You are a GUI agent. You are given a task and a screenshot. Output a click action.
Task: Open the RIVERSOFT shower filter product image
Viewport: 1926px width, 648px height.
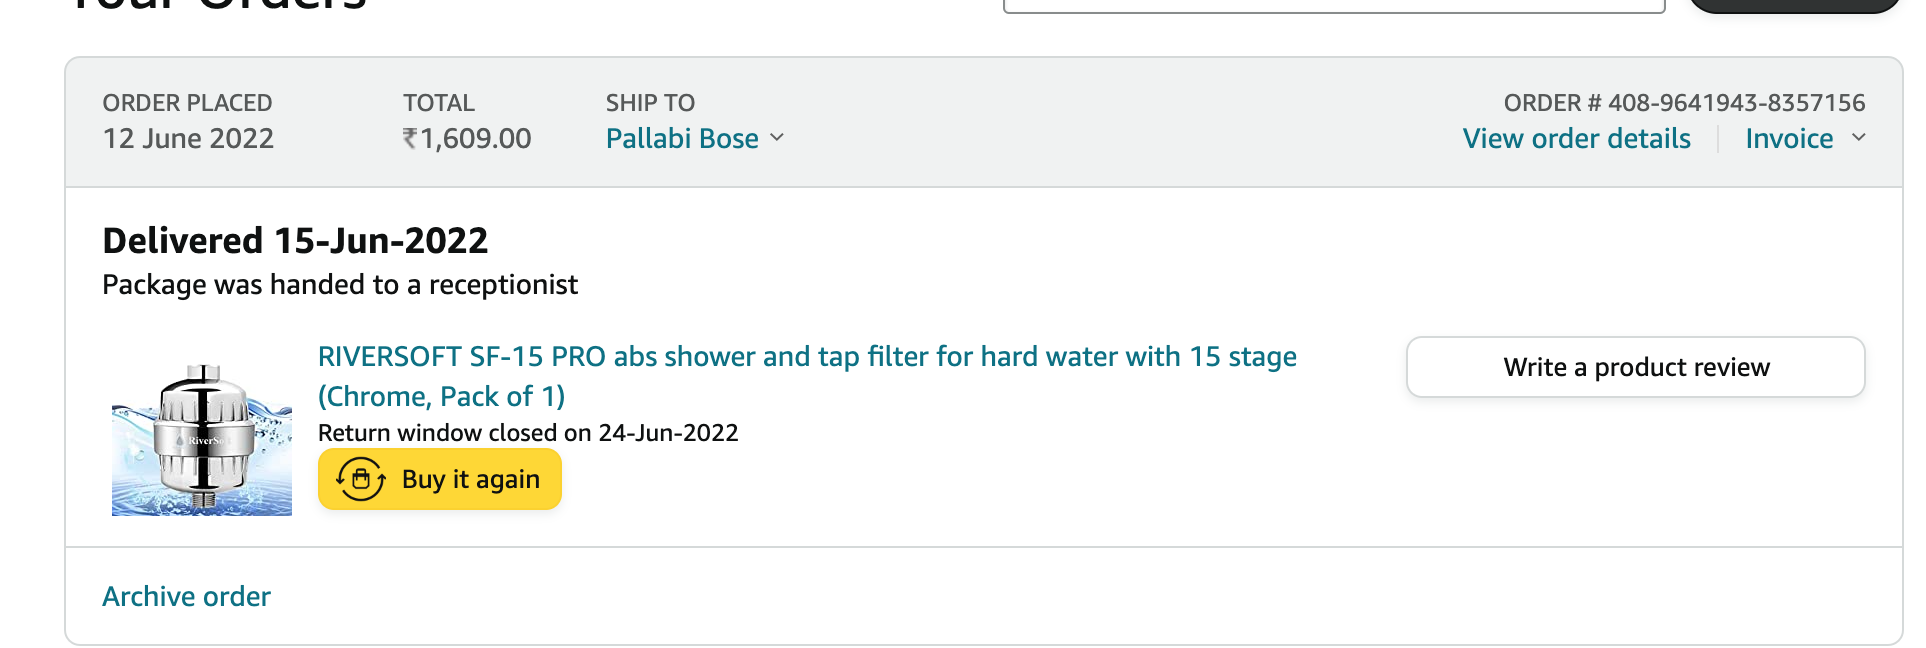coord(202,440)
